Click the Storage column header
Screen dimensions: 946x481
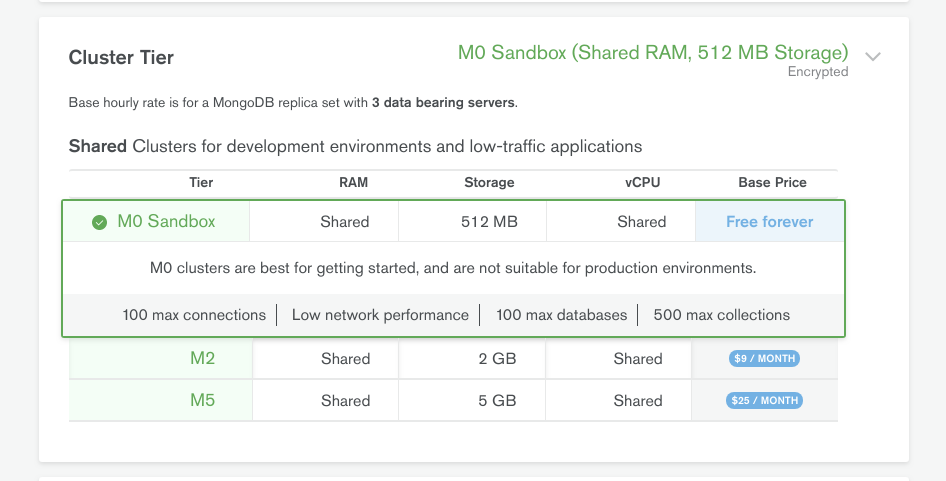pos(489,183)
